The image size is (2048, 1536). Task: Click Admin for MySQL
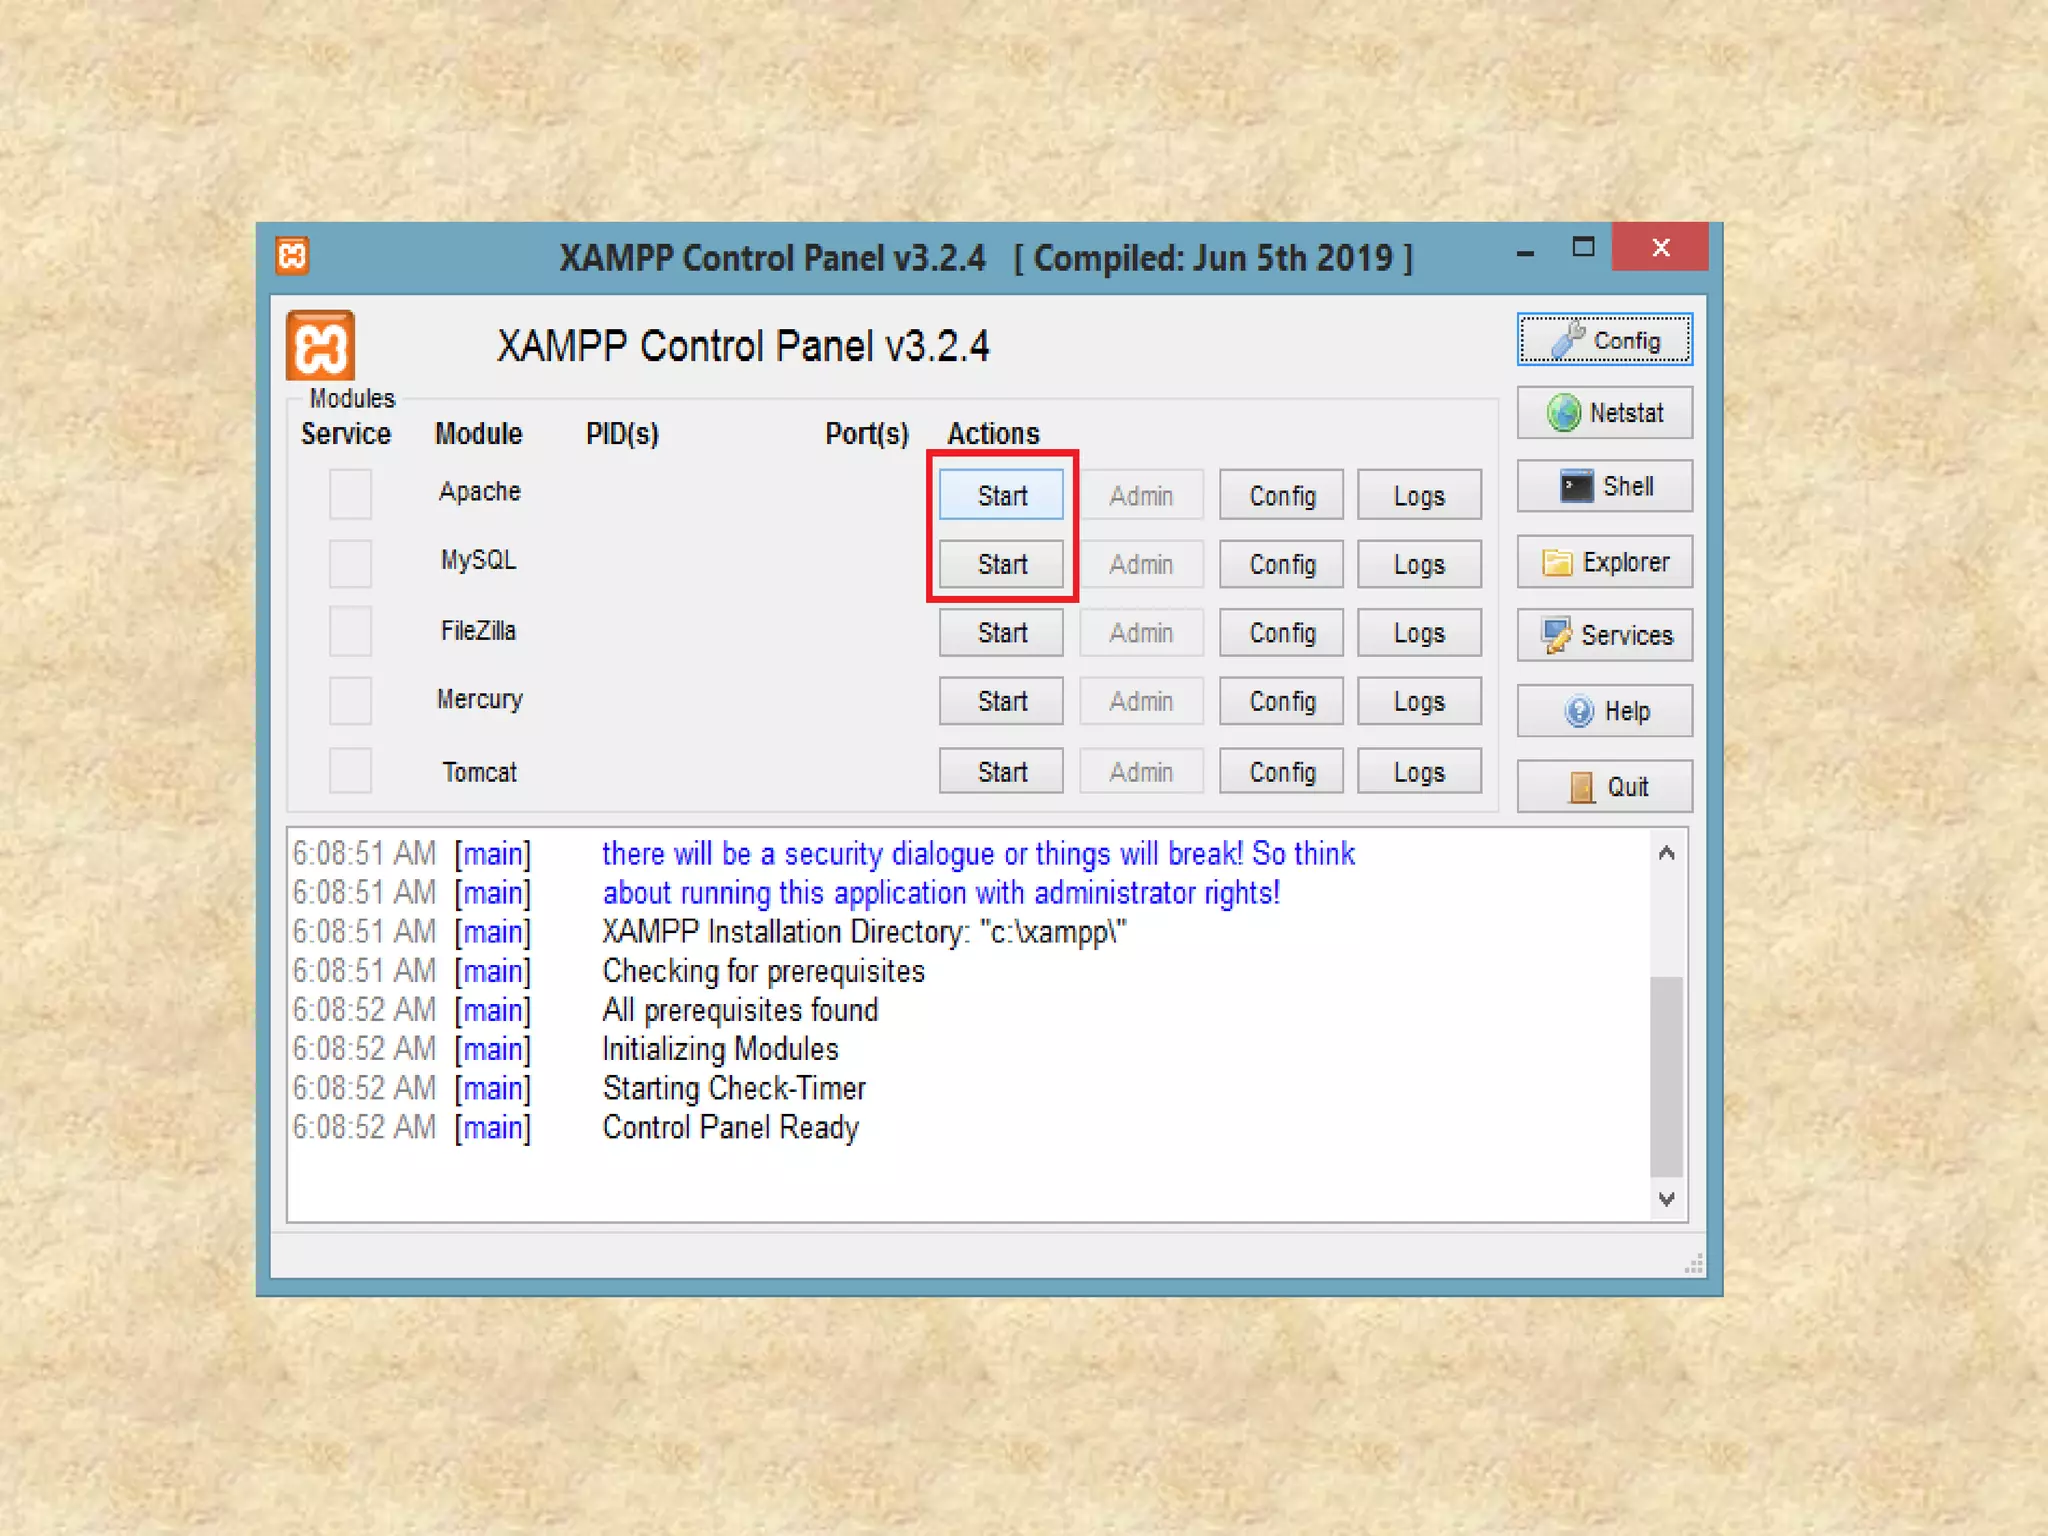click(1141, 564)
